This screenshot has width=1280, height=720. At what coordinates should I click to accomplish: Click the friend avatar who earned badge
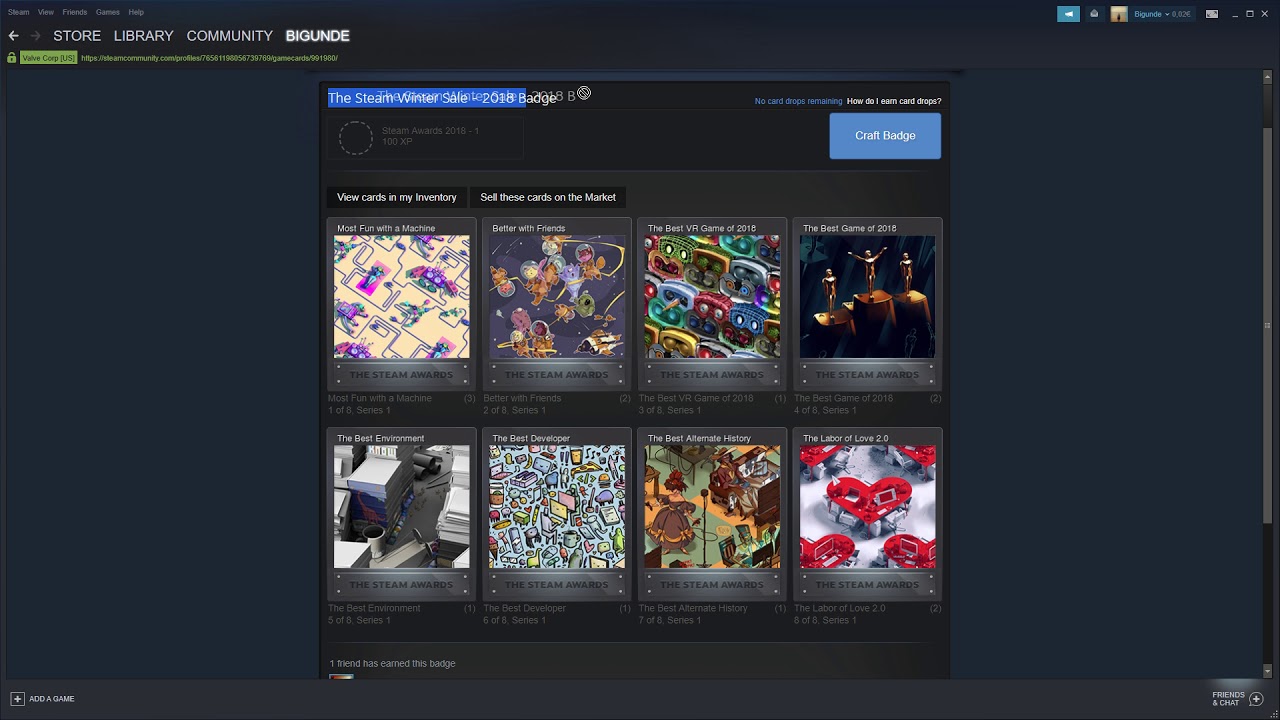341,677
